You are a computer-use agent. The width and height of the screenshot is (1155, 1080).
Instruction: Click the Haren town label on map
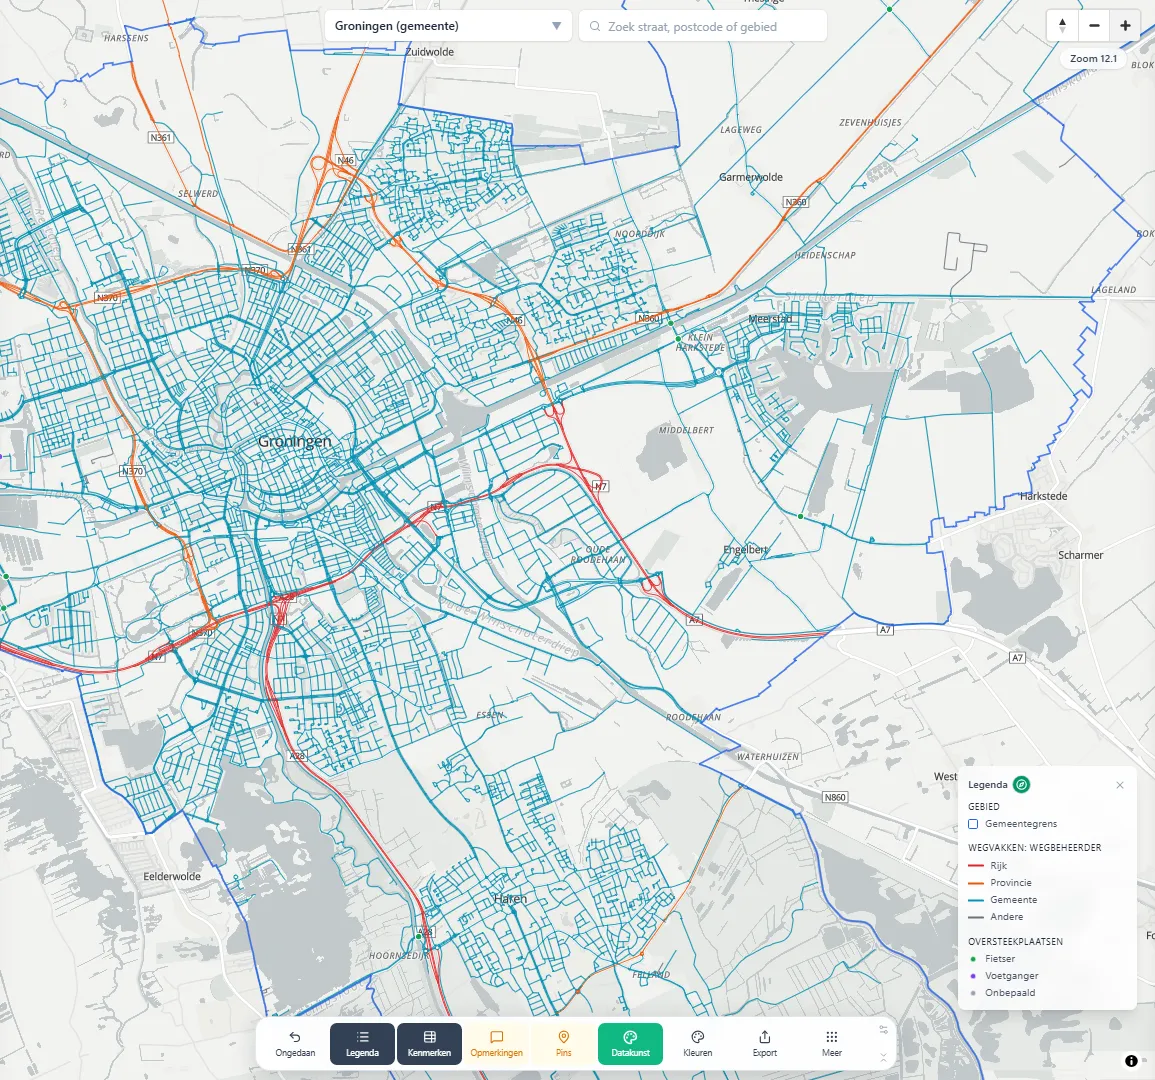tap(510, 899)
